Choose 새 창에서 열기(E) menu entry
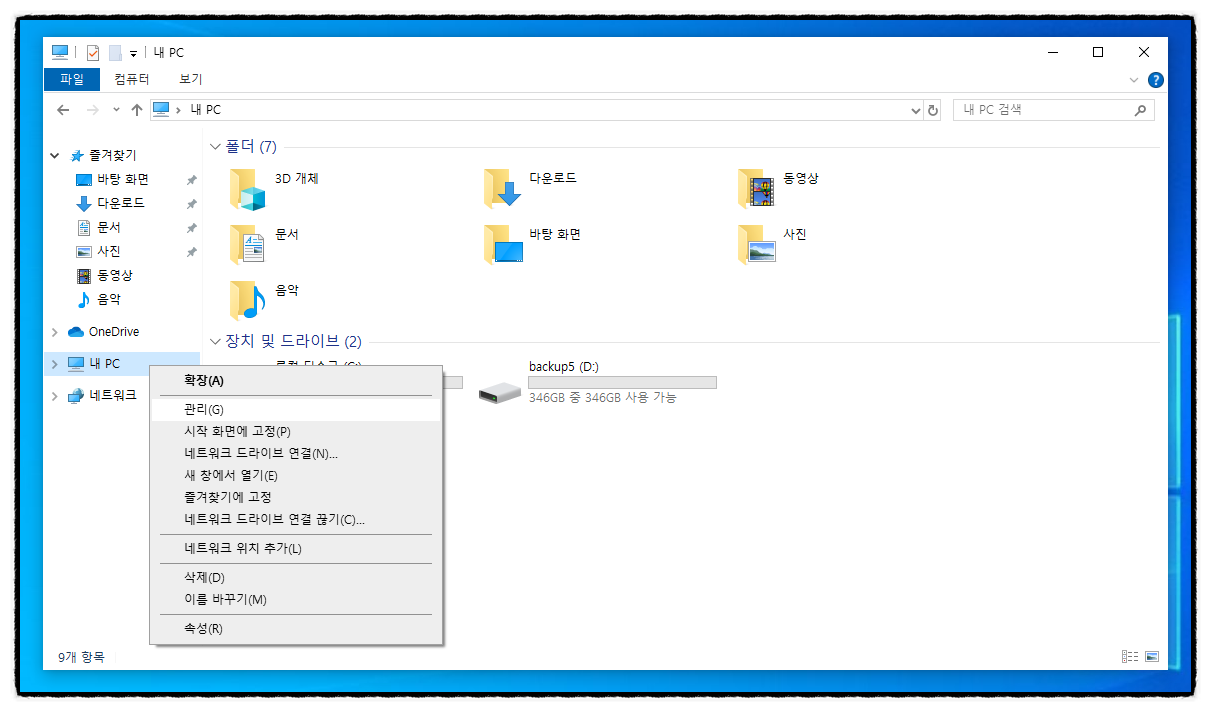The image size is (1211, 712). point(296,475)
